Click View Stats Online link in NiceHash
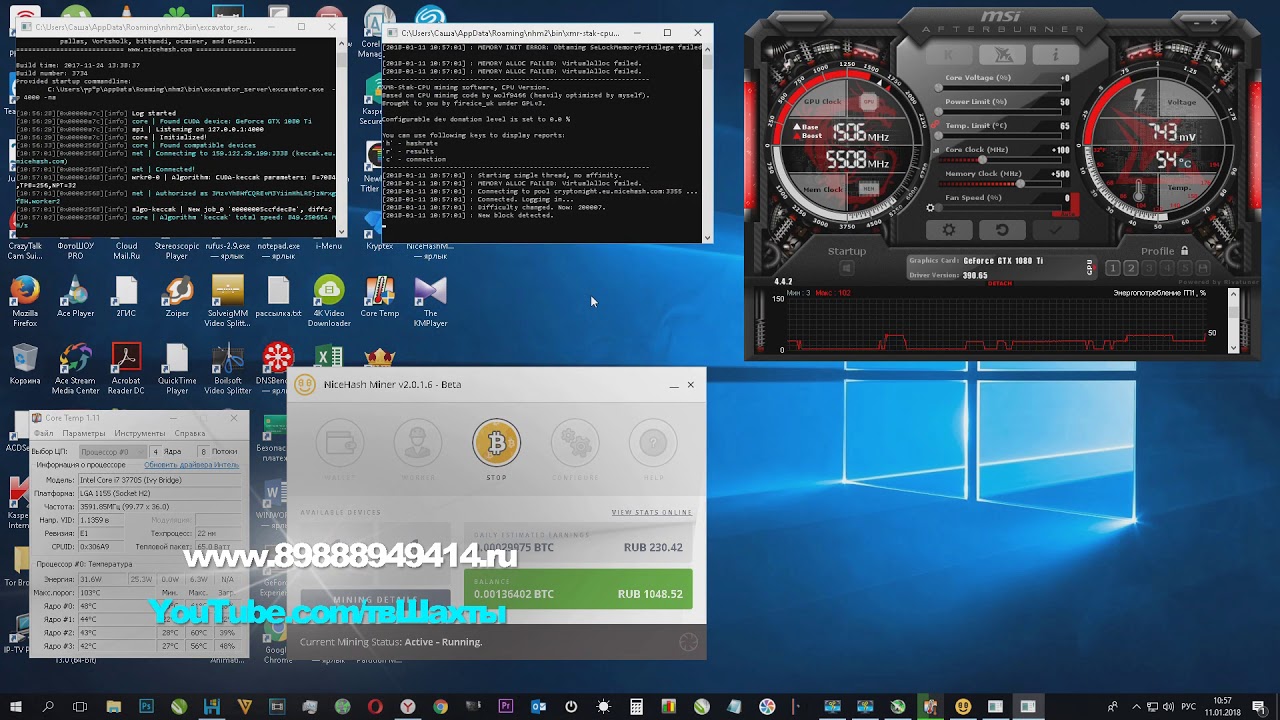This screenshot has height=720, width=1280. click(x=652, y=512)
